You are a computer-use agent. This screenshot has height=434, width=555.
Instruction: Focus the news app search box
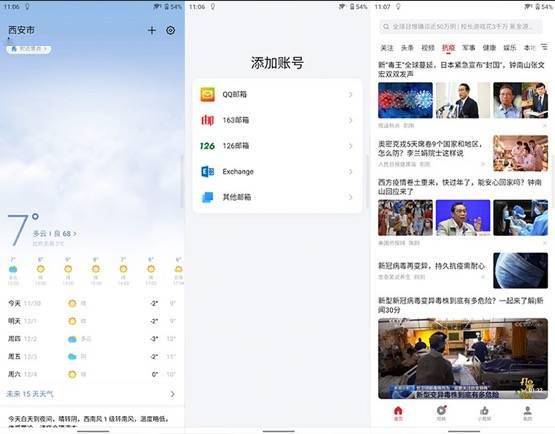pyautogui.click(x=461, y=27)
